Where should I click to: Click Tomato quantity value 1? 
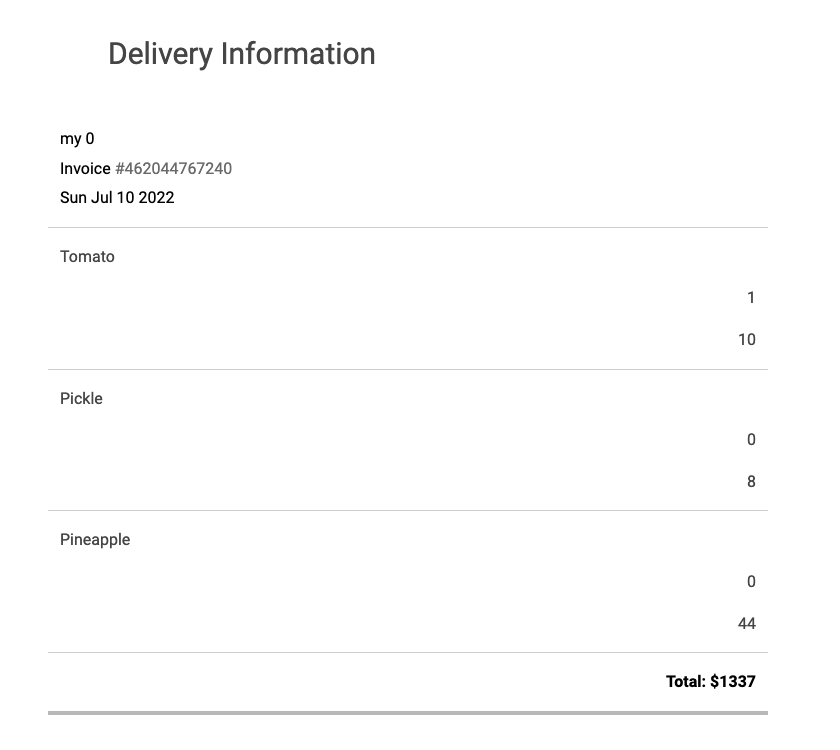pos(751,298)
